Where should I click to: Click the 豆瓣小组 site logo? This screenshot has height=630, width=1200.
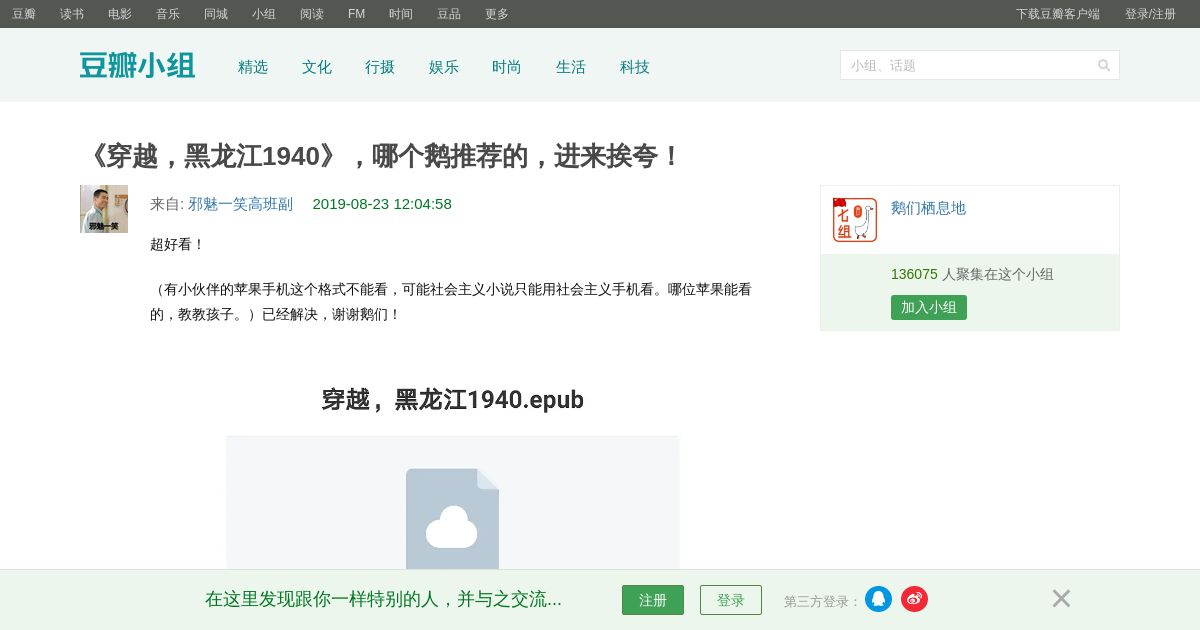137,66
